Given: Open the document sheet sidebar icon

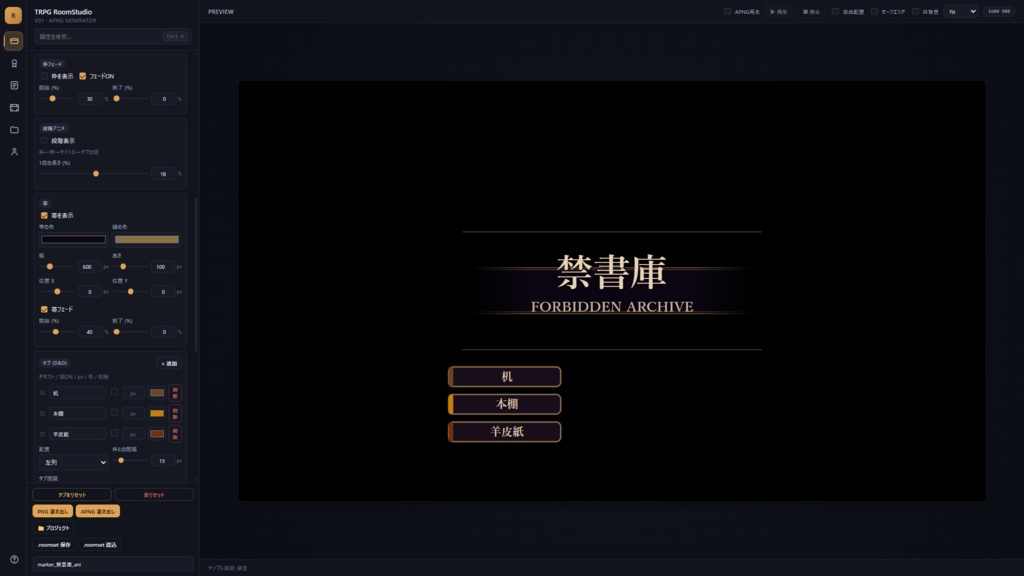Looking at the screenshot, I should pos(14,86).
